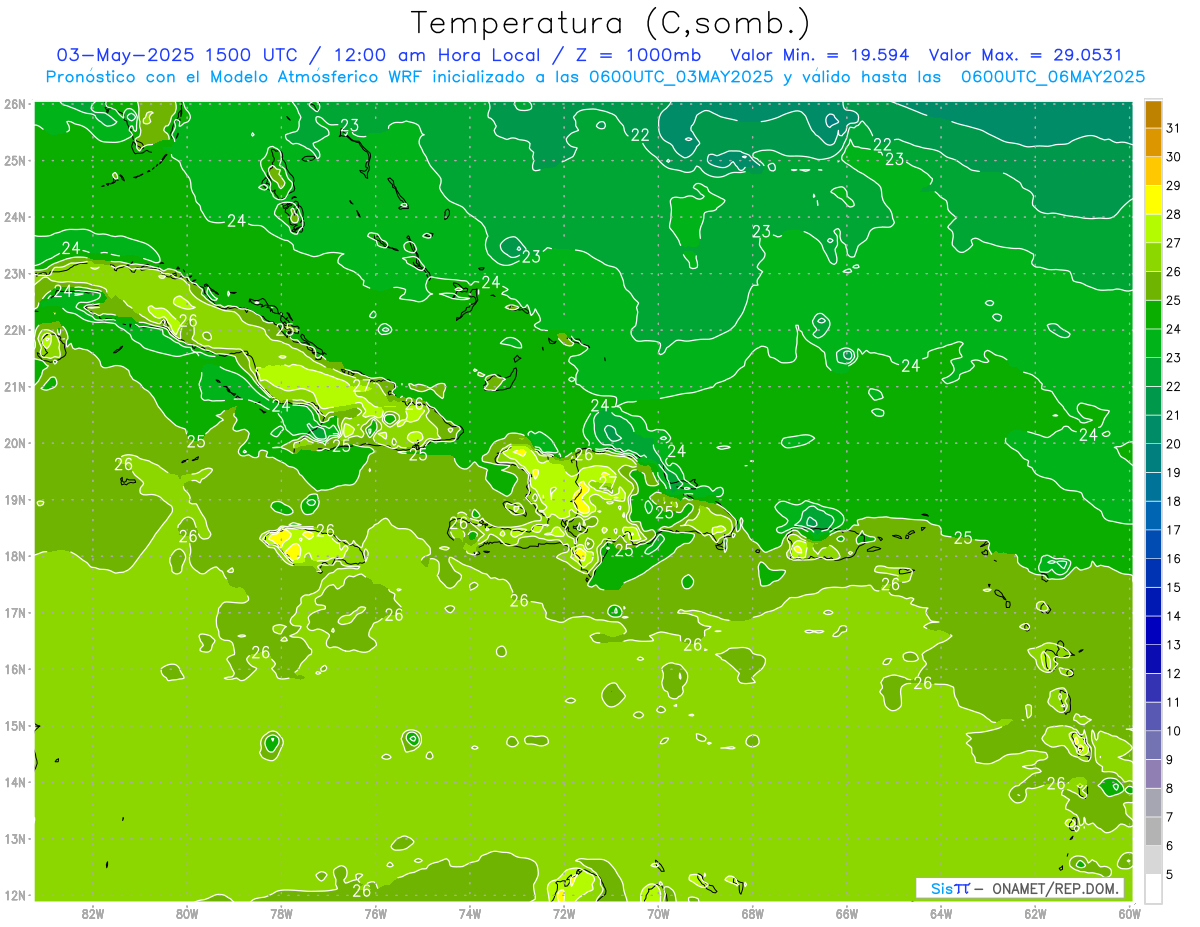Click the "18N" latitude axis label
The height and width of the screenshot is (927, 1200).
point(14,556)
